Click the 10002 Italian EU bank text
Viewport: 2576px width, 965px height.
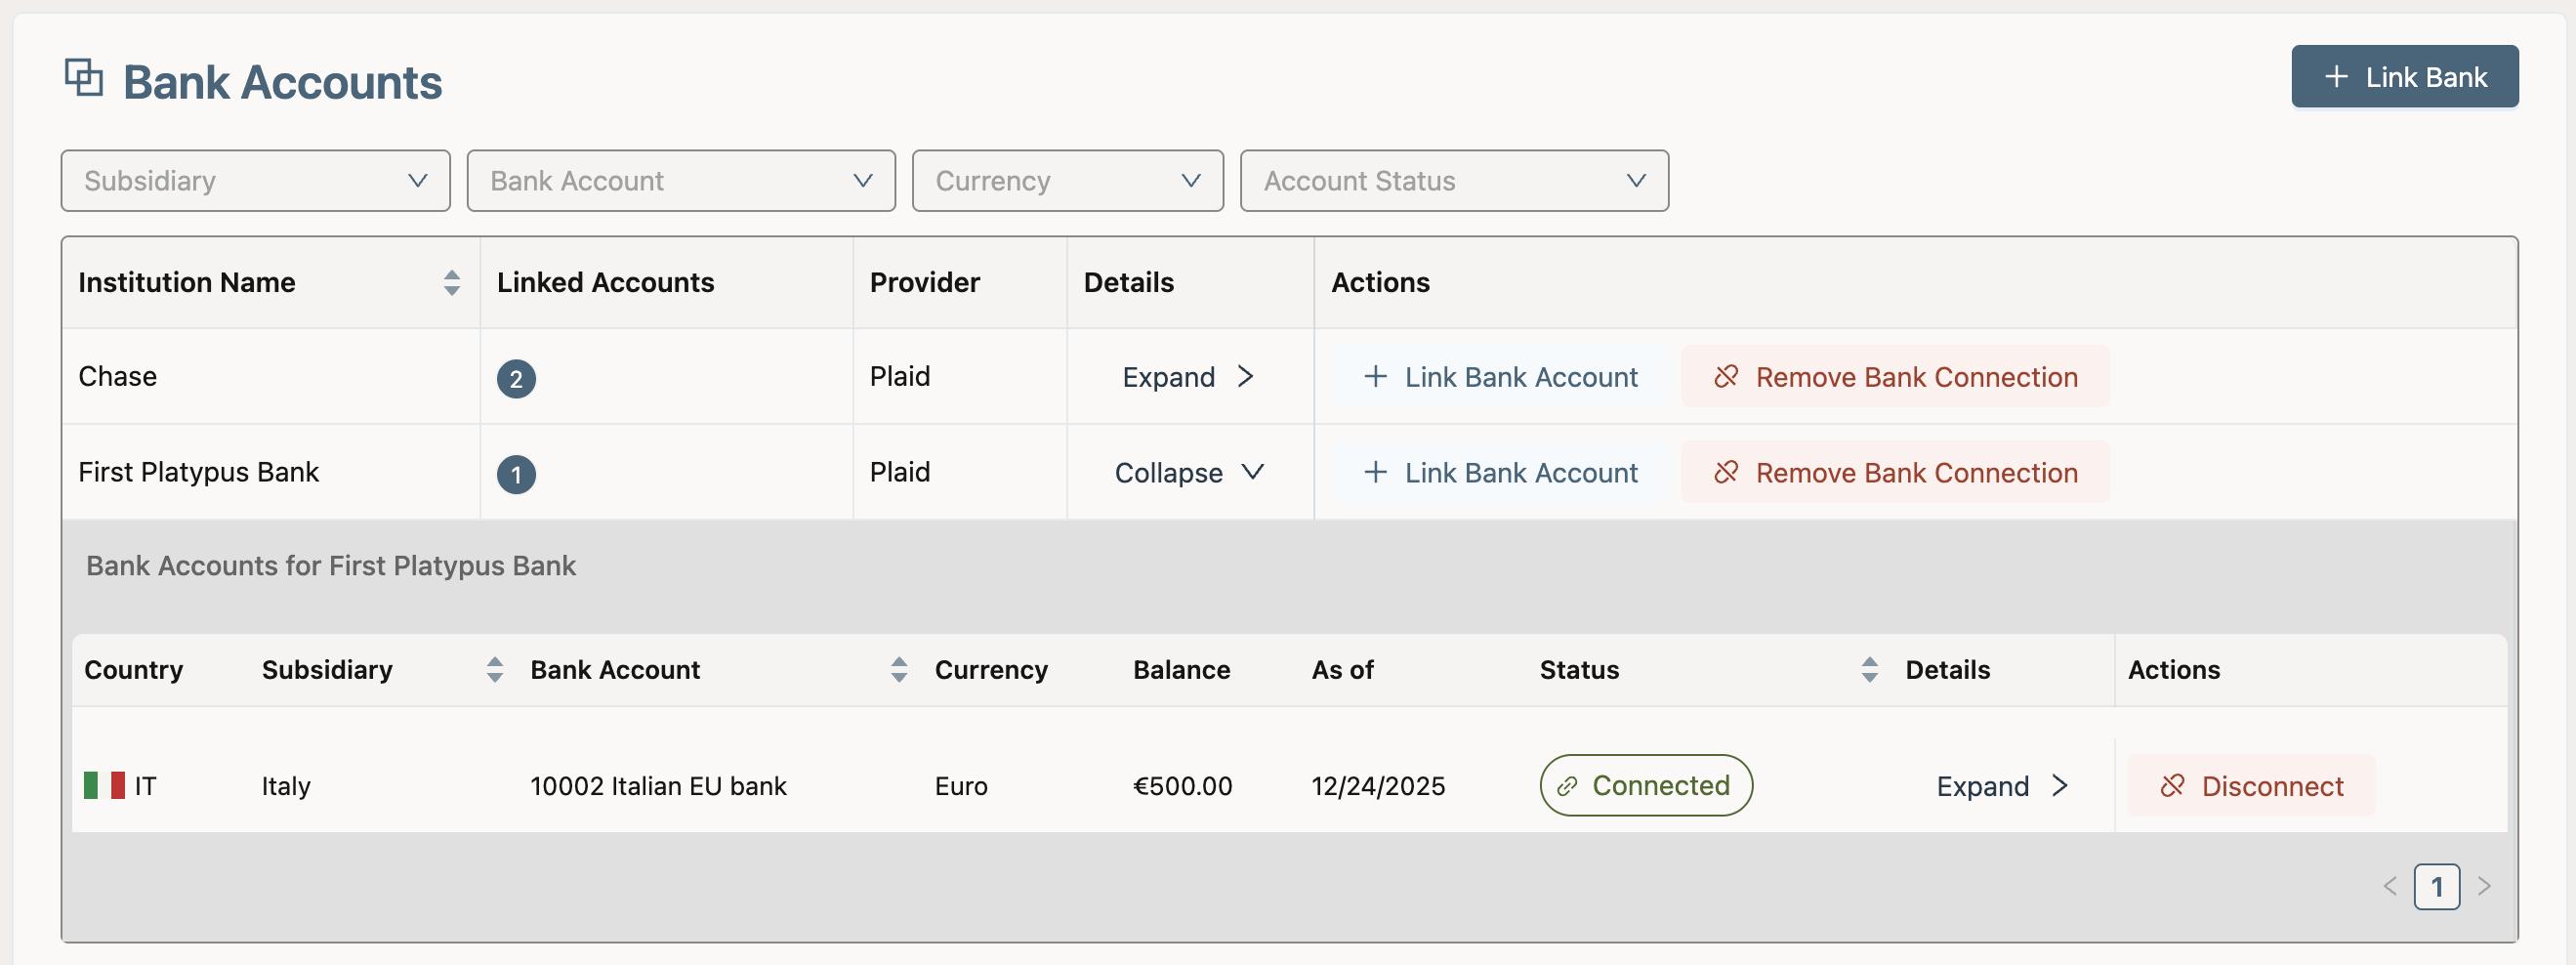click(658, 786)
